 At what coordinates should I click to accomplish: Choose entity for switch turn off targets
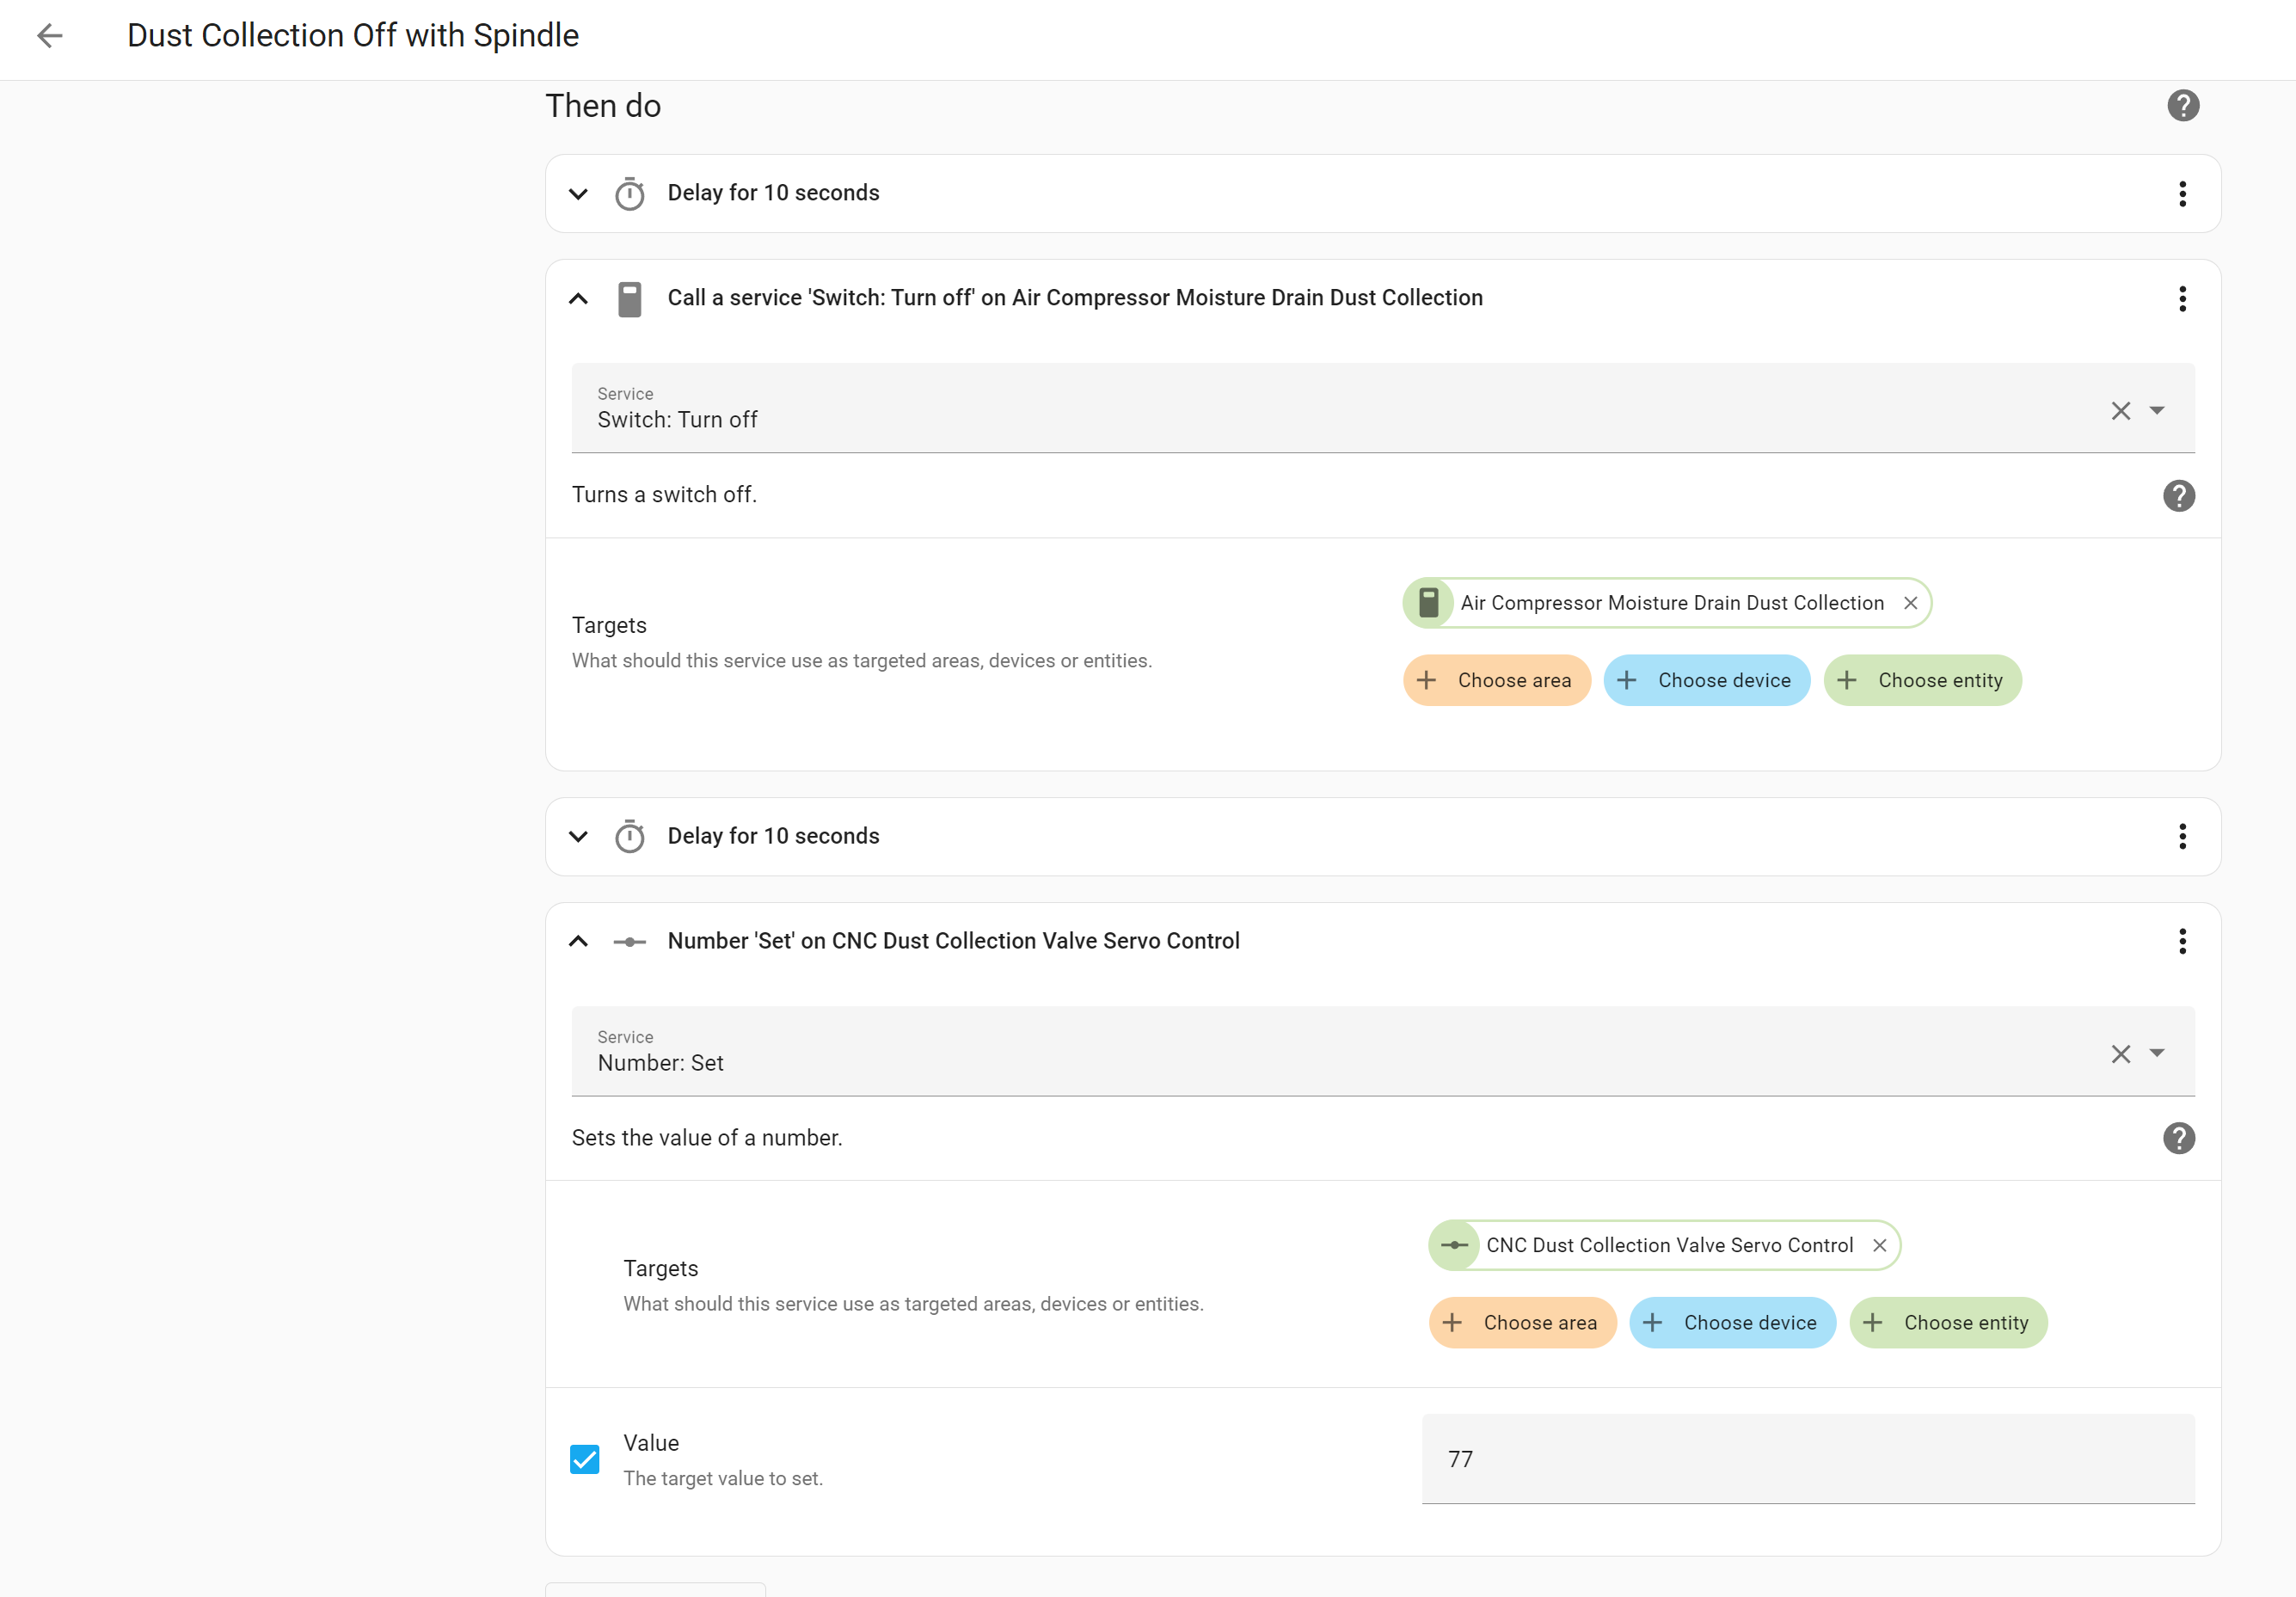coord(1922,680)
